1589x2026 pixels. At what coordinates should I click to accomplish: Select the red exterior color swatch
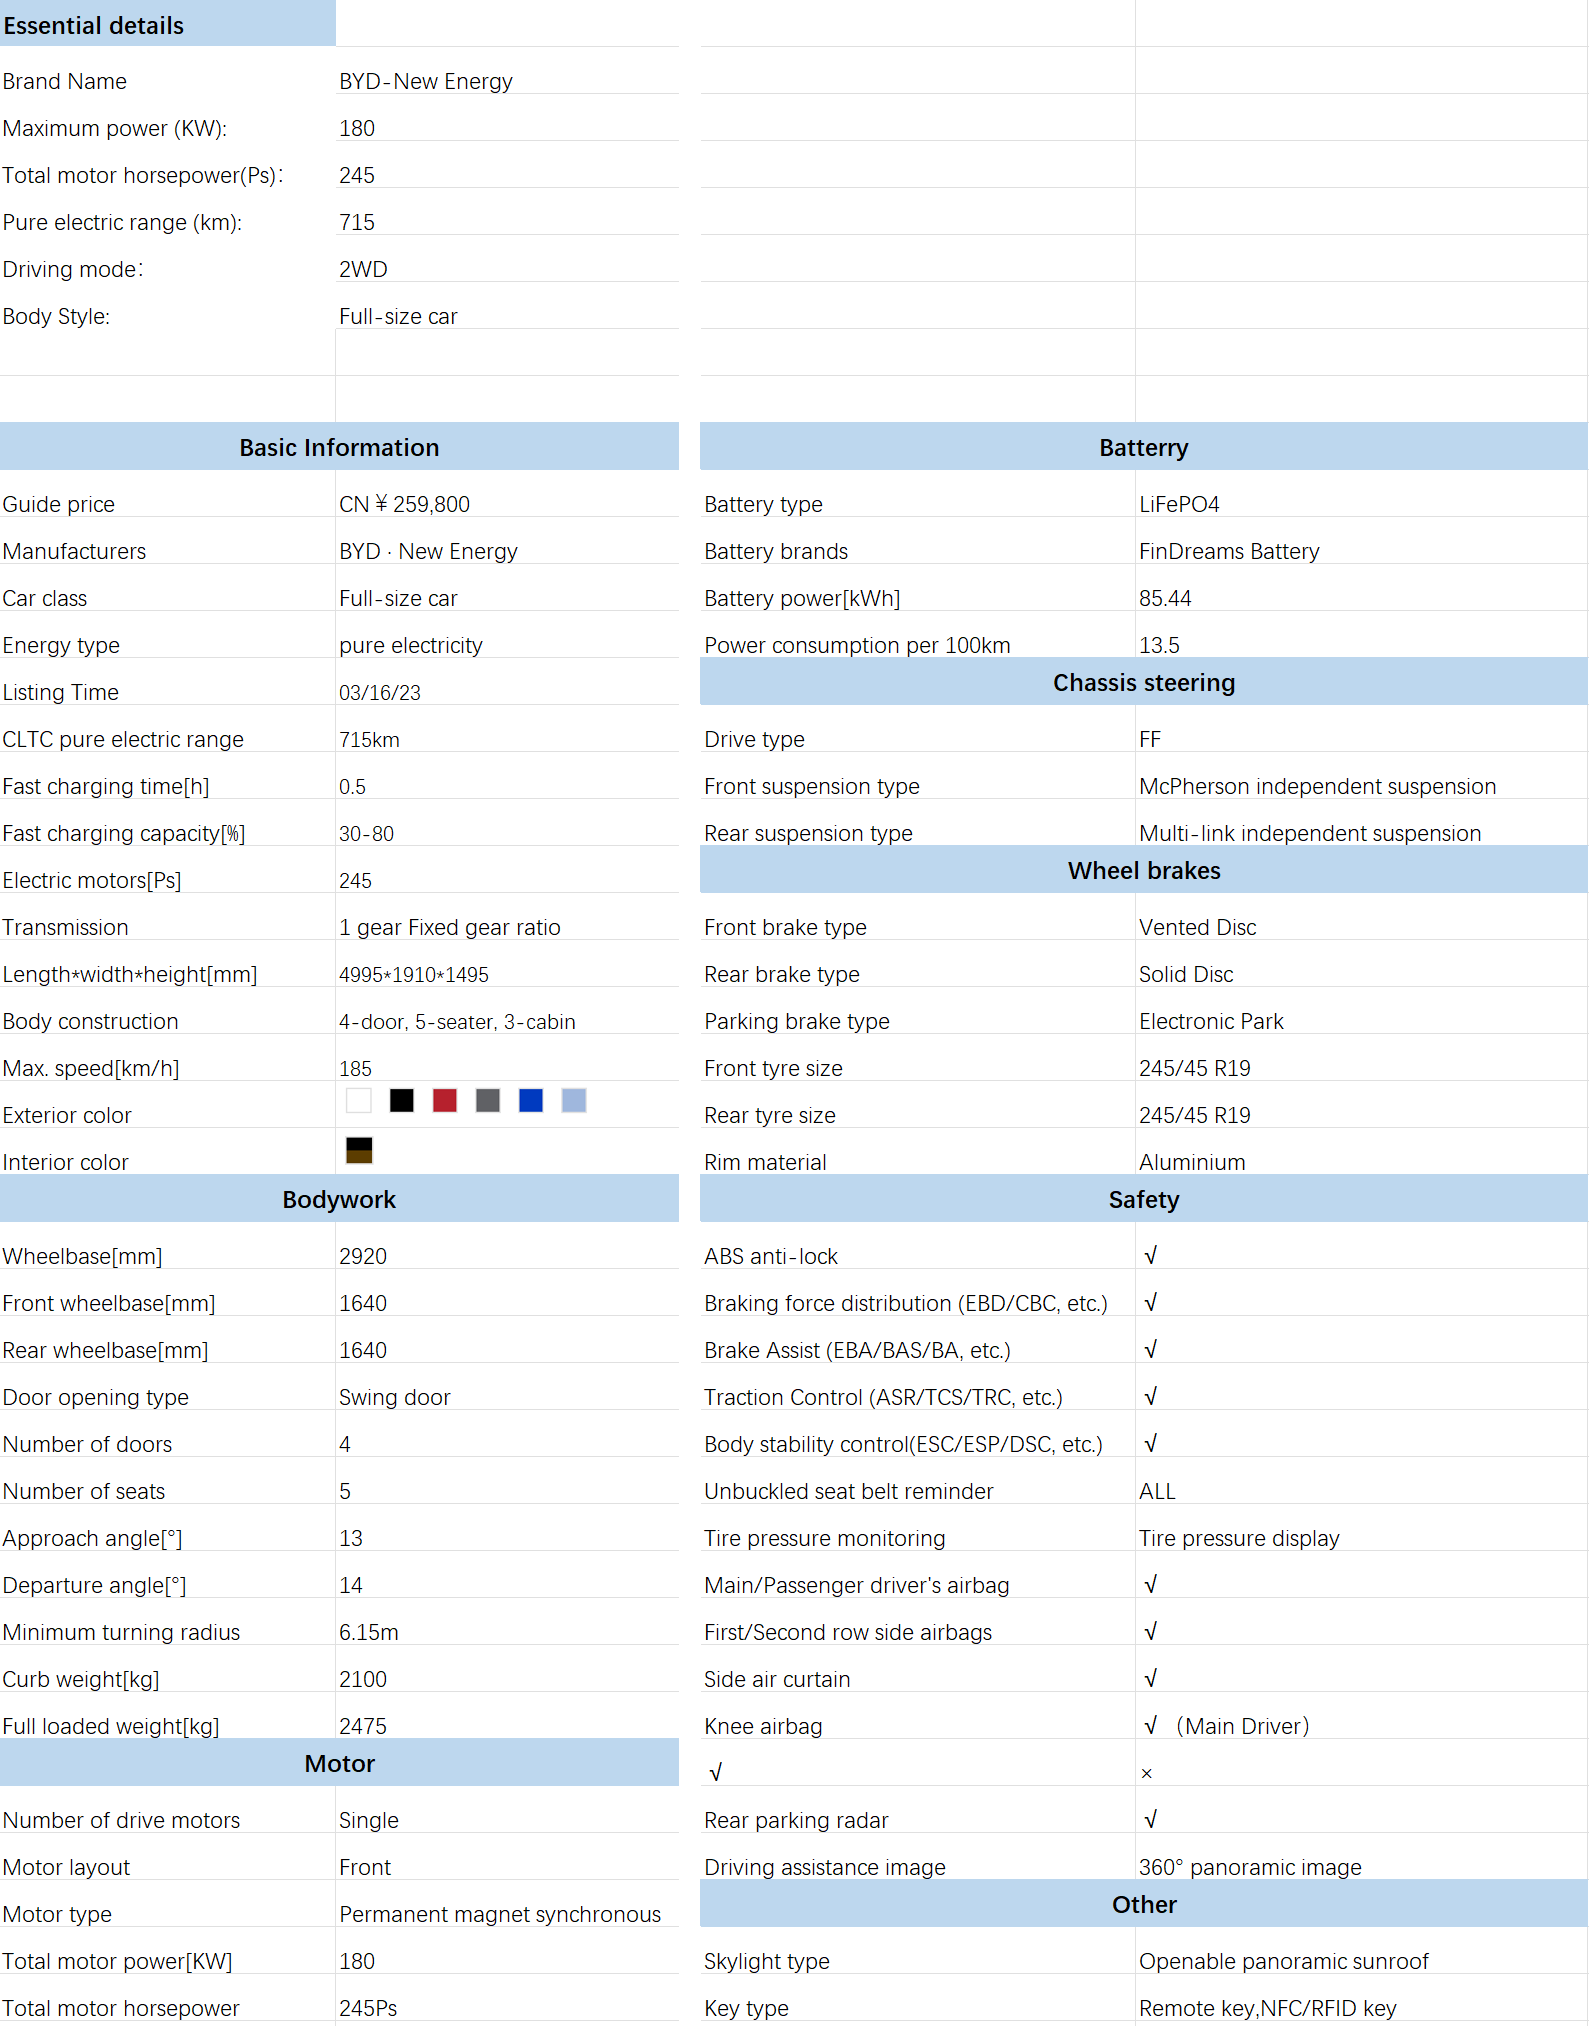[x=445, y=1101]
